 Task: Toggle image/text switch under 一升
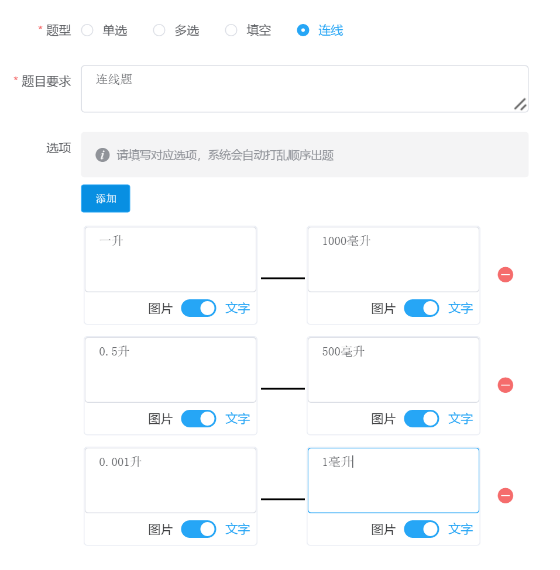(199, 308)
